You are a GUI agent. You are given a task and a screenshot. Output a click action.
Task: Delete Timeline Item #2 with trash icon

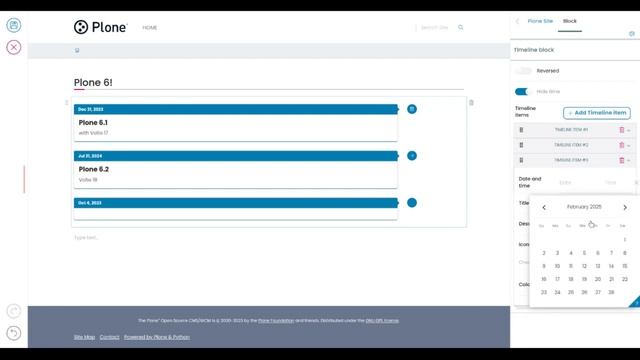click(622, 145)
